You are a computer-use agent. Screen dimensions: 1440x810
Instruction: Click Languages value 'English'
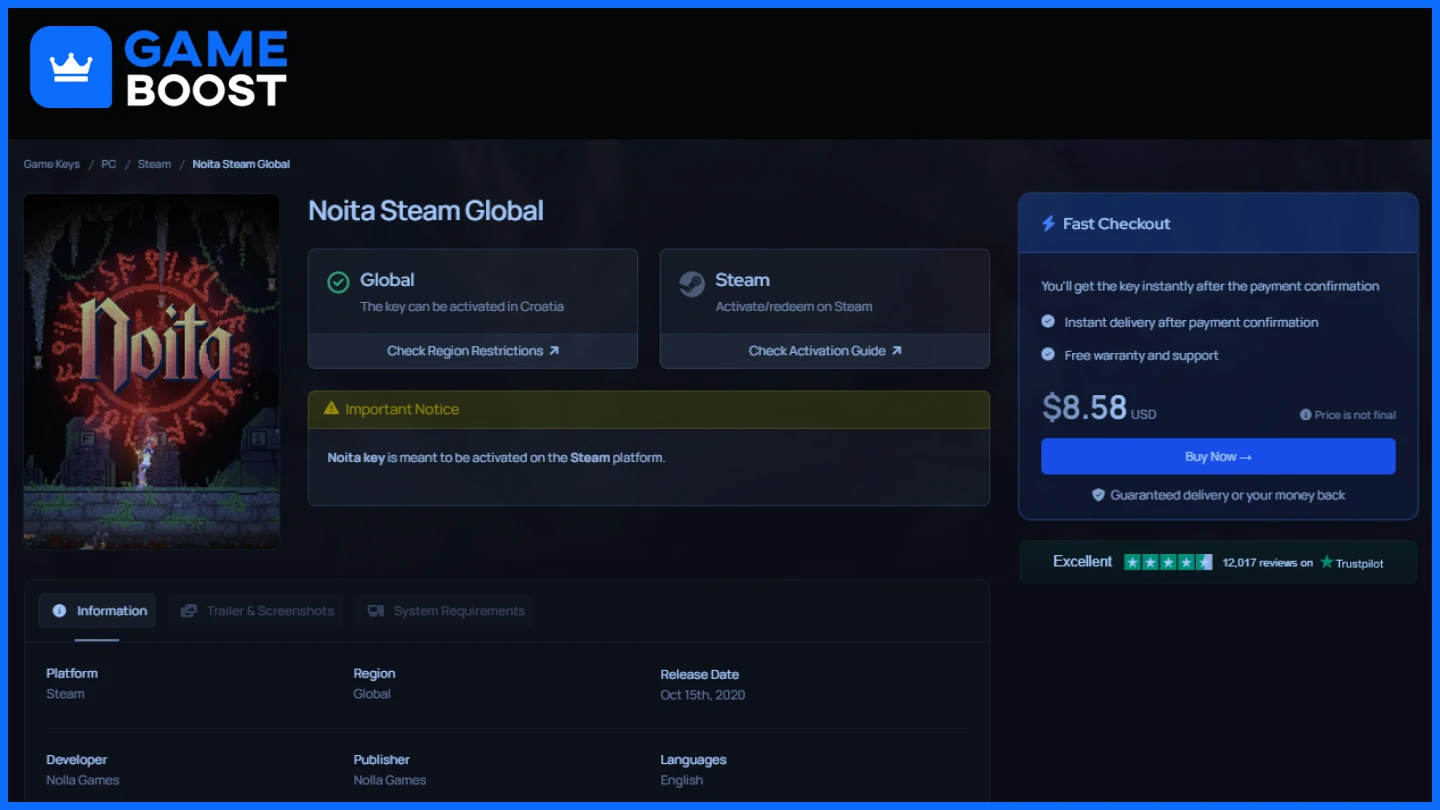(681, 780)
